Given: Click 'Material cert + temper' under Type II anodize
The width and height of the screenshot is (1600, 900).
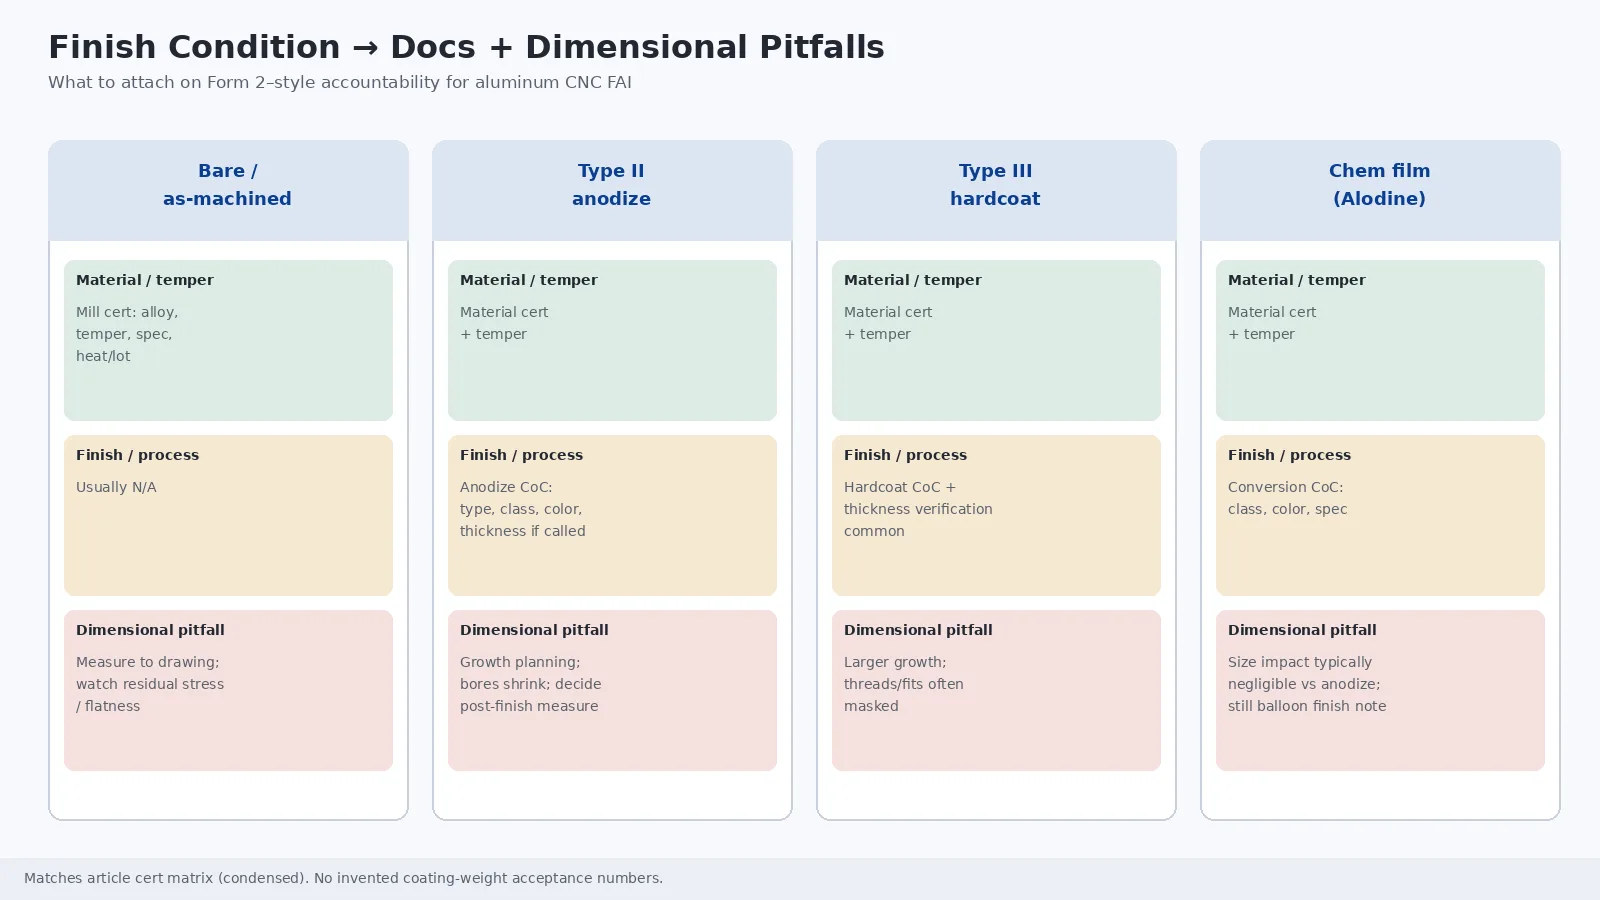Looking at the screenshot, I should click(x=504, y=323).
